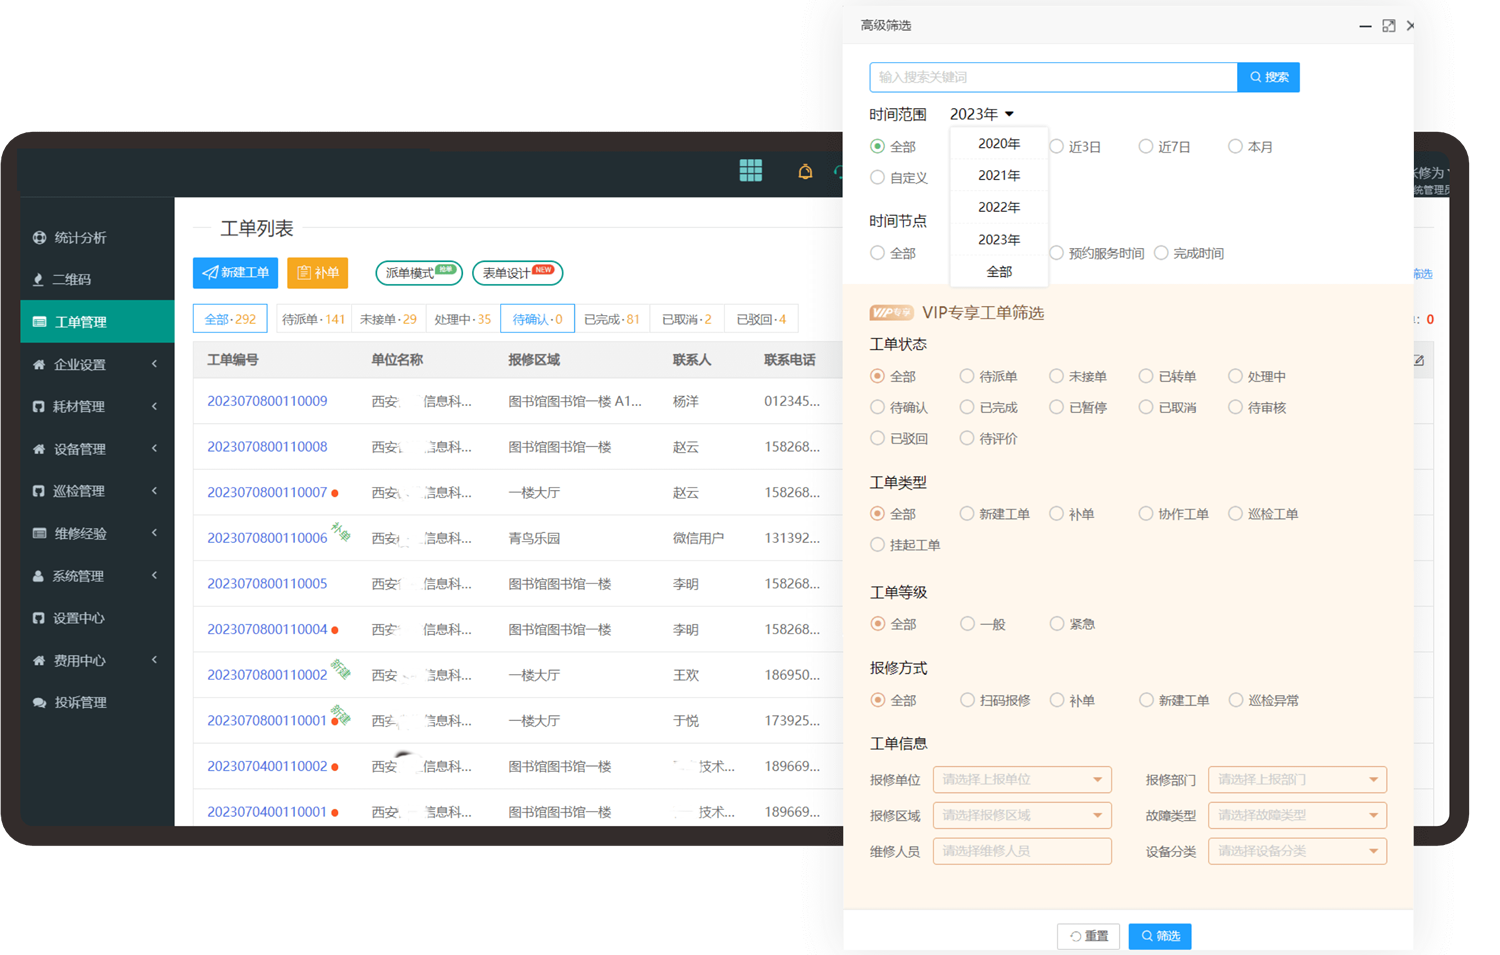Expand the 故障类型 dropdown
1500x955 pixels.
point(1296,816)
